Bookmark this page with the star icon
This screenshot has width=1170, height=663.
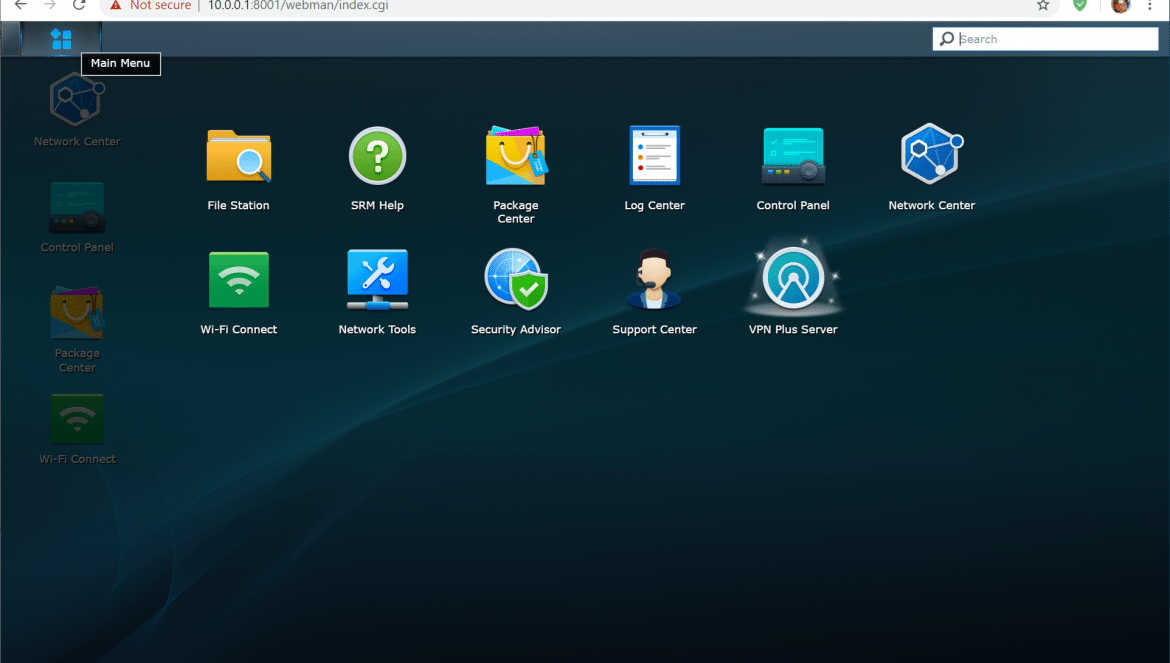click(1043, 6)
